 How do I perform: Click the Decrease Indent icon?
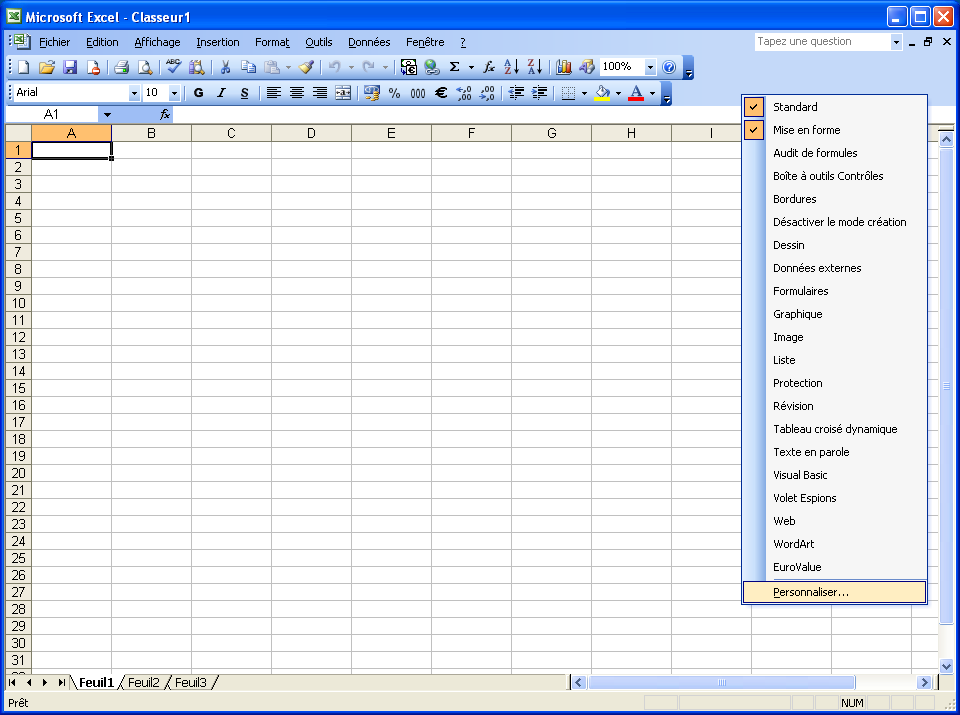point(516,93)
